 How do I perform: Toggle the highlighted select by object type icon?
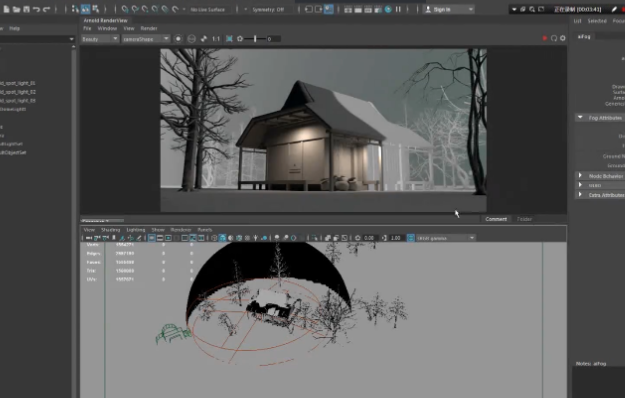[85, 9]
